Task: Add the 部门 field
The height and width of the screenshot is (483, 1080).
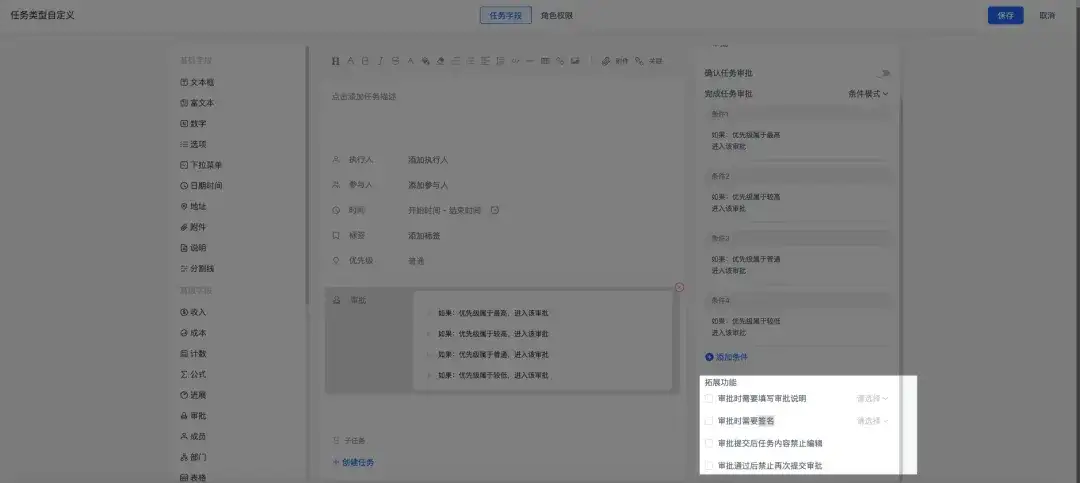Action: click(x=193, y=457)
